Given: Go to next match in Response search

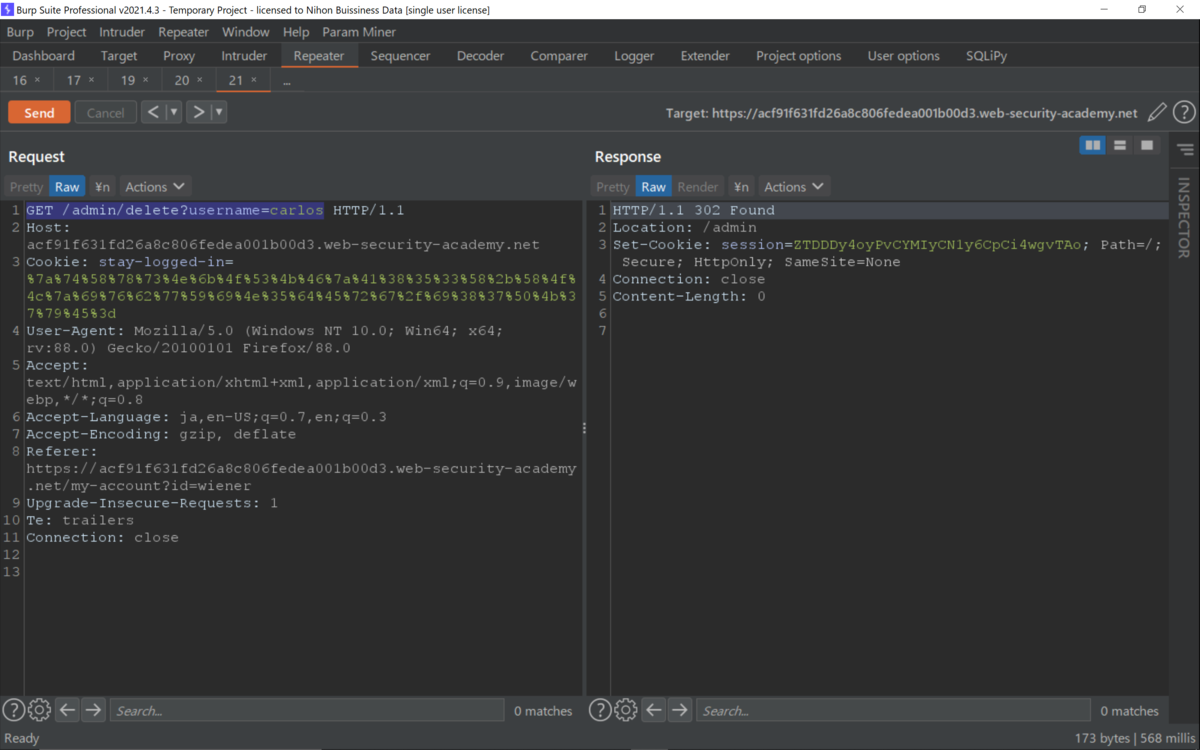Looking at the screenshot, I should pyautogui.click(x=679, y=710).
